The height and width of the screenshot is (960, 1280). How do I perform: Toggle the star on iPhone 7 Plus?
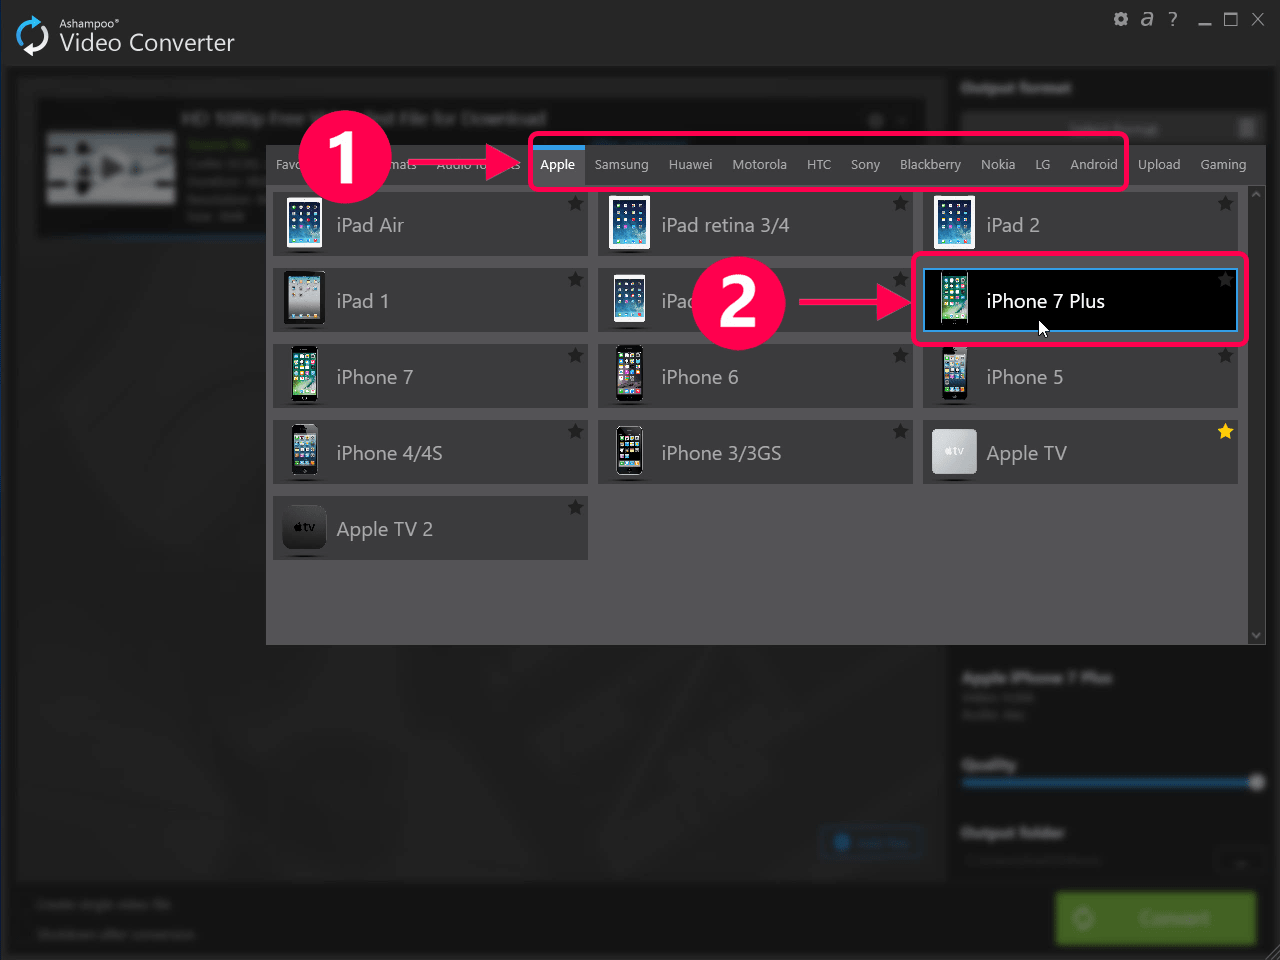pos(1225,280)
